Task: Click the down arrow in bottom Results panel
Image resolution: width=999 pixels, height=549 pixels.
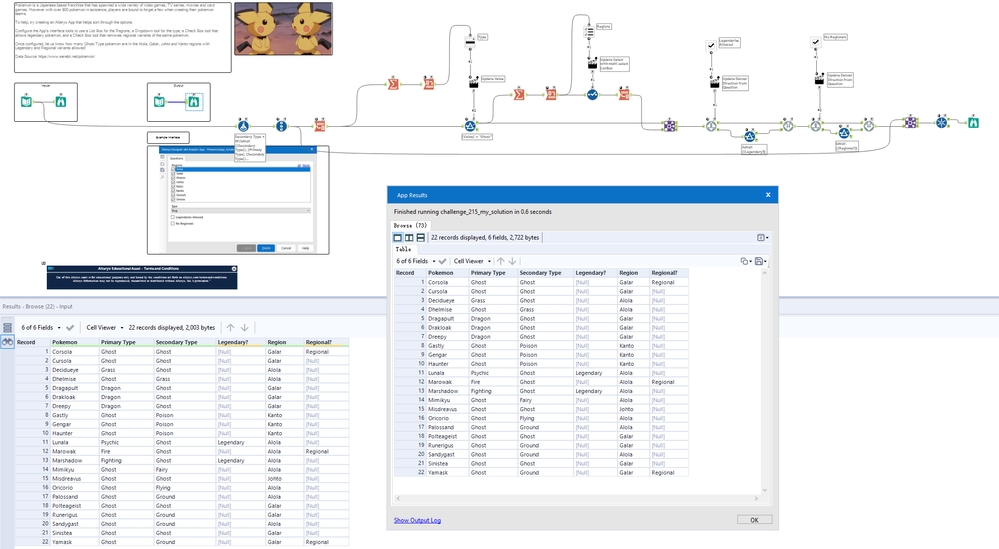Action: tap(245, 327)
